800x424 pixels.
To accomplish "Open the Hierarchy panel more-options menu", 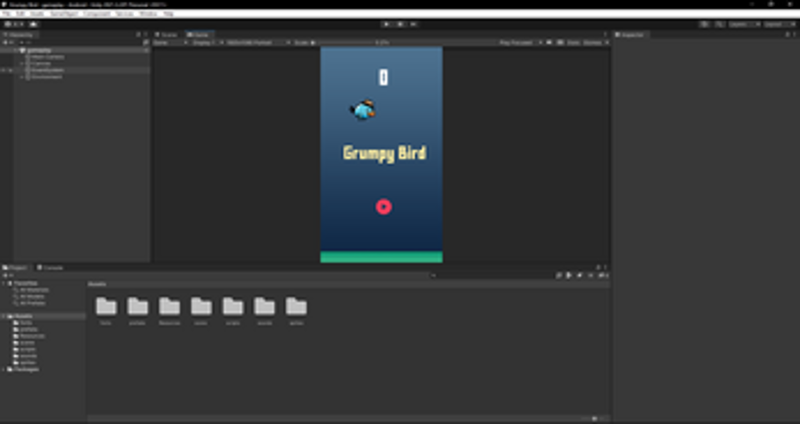I will click(x=146, y=35).
